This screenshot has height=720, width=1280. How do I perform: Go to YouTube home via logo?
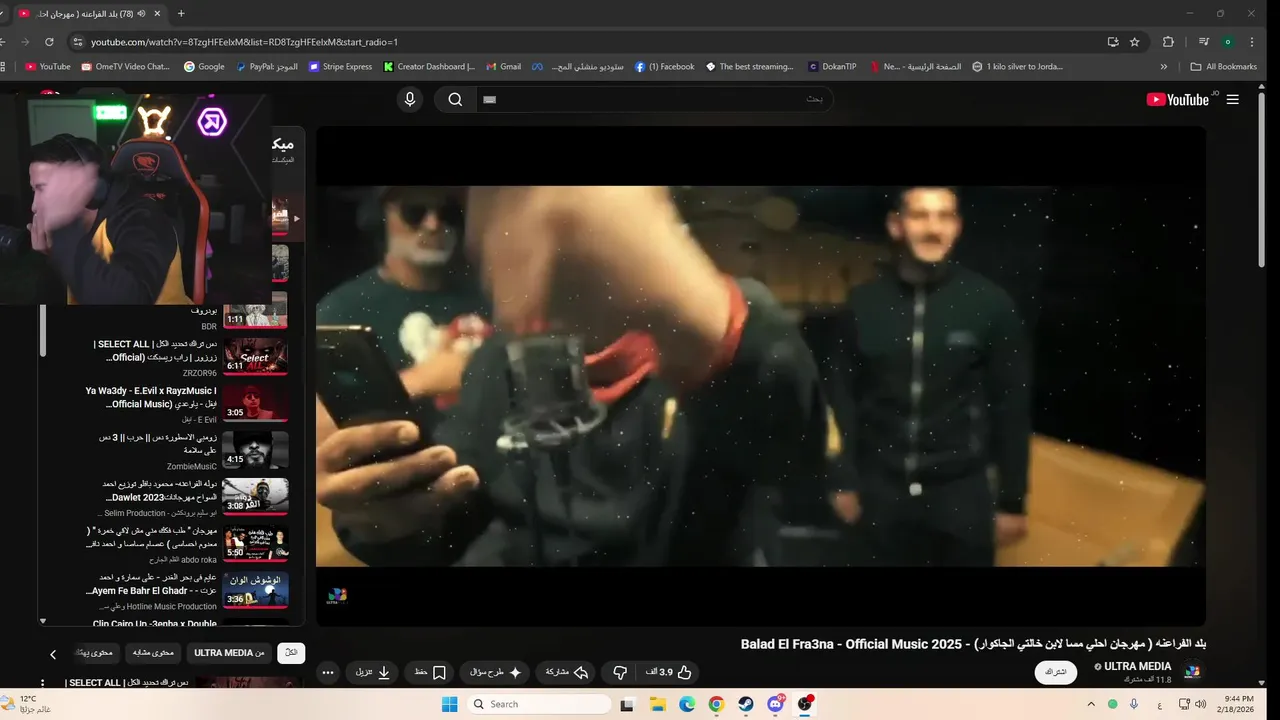coord(1178,99)
